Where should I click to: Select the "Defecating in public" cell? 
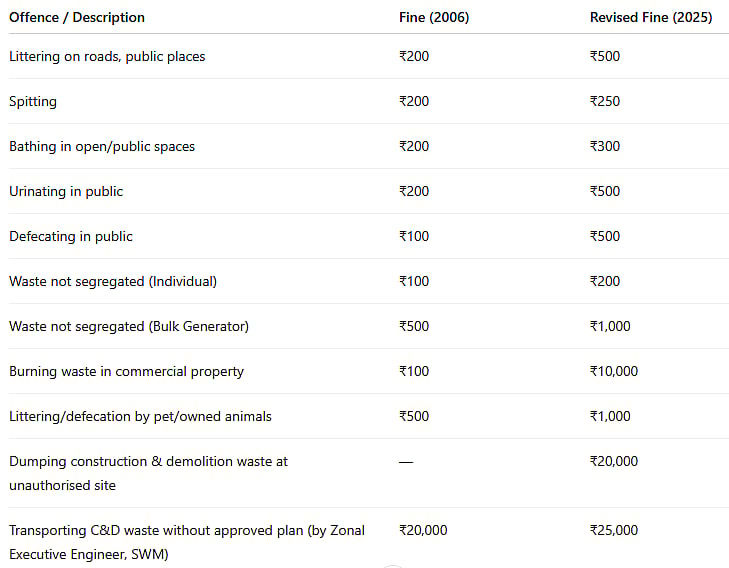click(x=71, y=236)
